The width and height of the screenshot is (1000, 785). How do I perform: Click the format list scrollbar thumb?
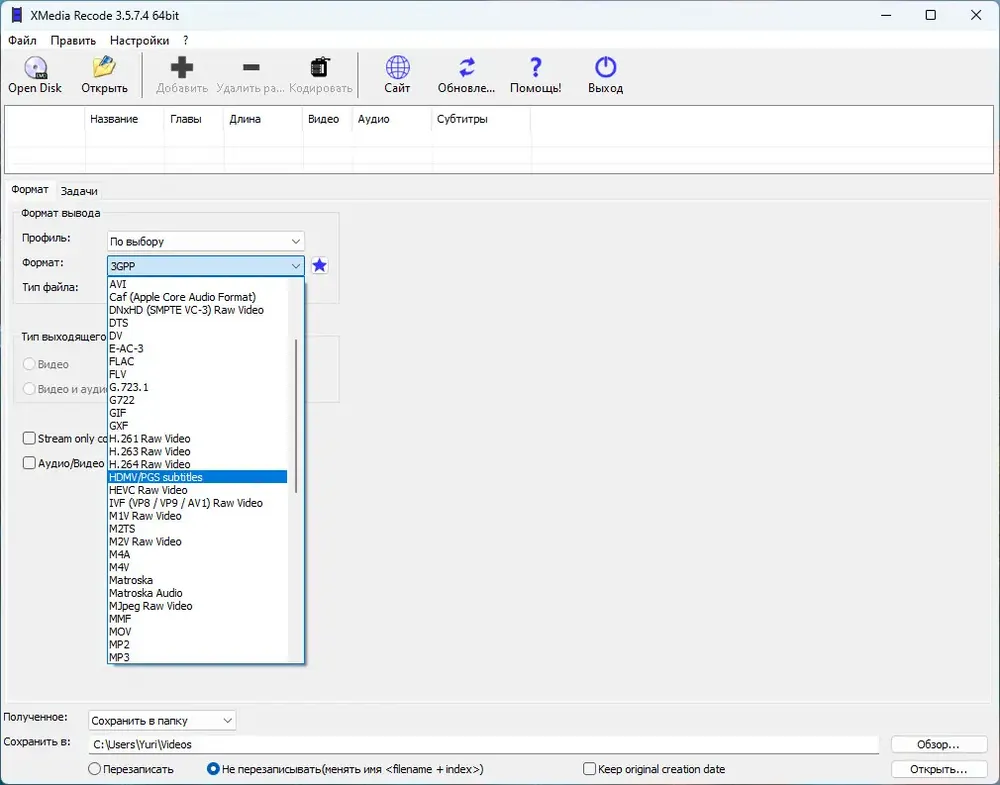pos(296,416)
